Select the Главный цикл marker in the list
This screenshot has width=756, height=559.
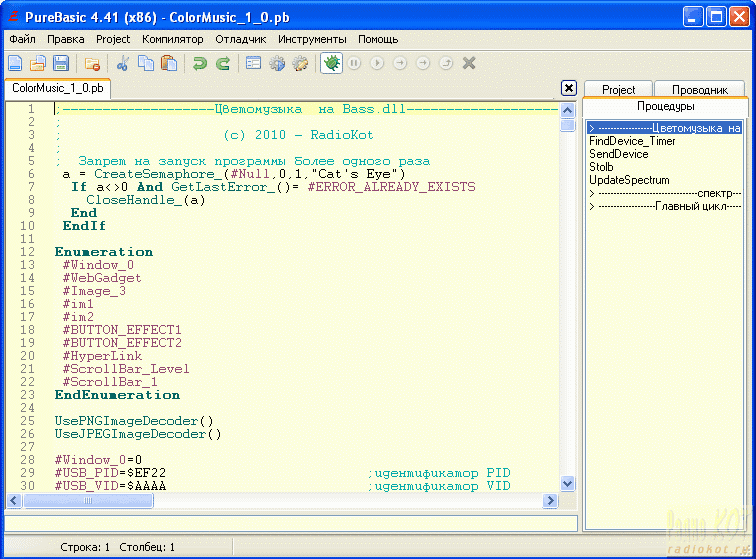[664, 206]
